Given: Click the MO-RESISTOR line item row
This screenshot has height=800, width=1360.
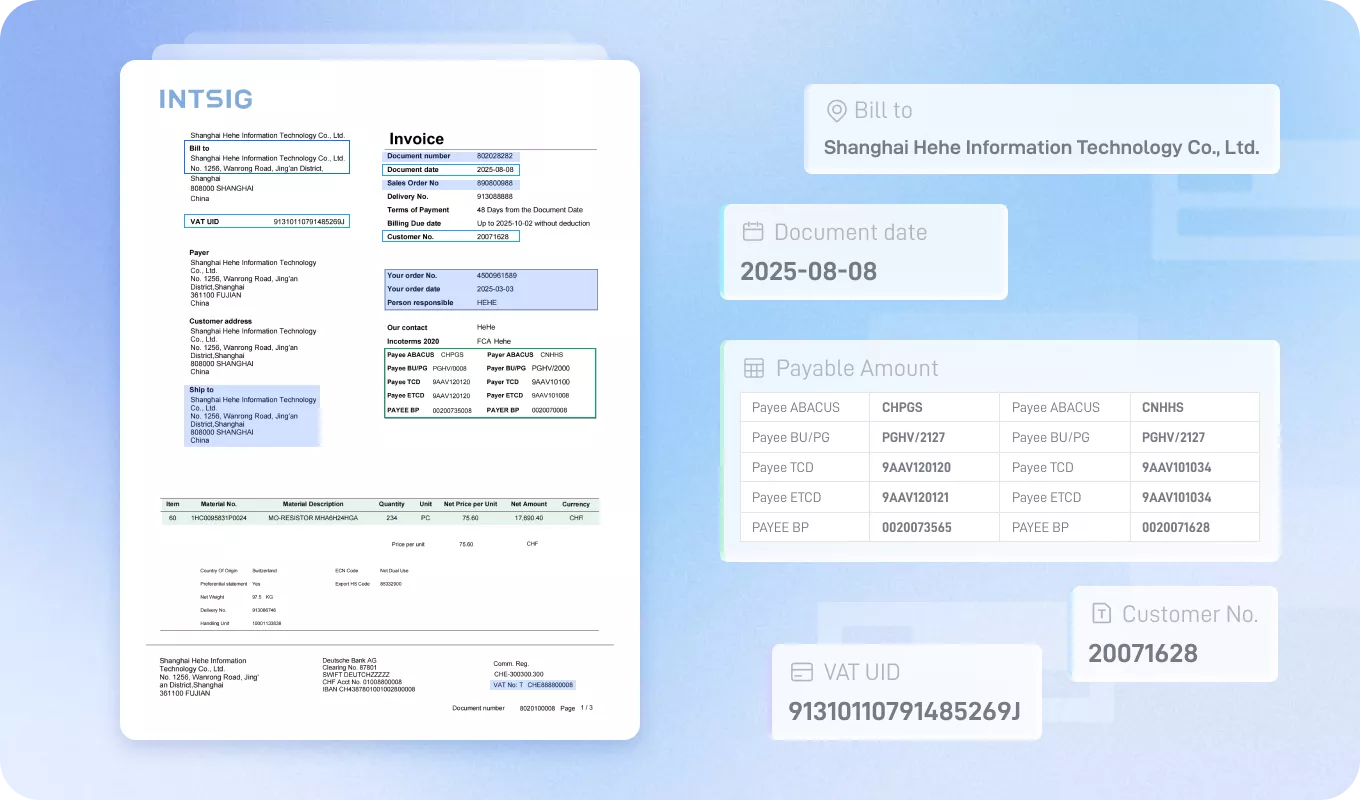Looking at the screenshot, I should tap(380, 518).
